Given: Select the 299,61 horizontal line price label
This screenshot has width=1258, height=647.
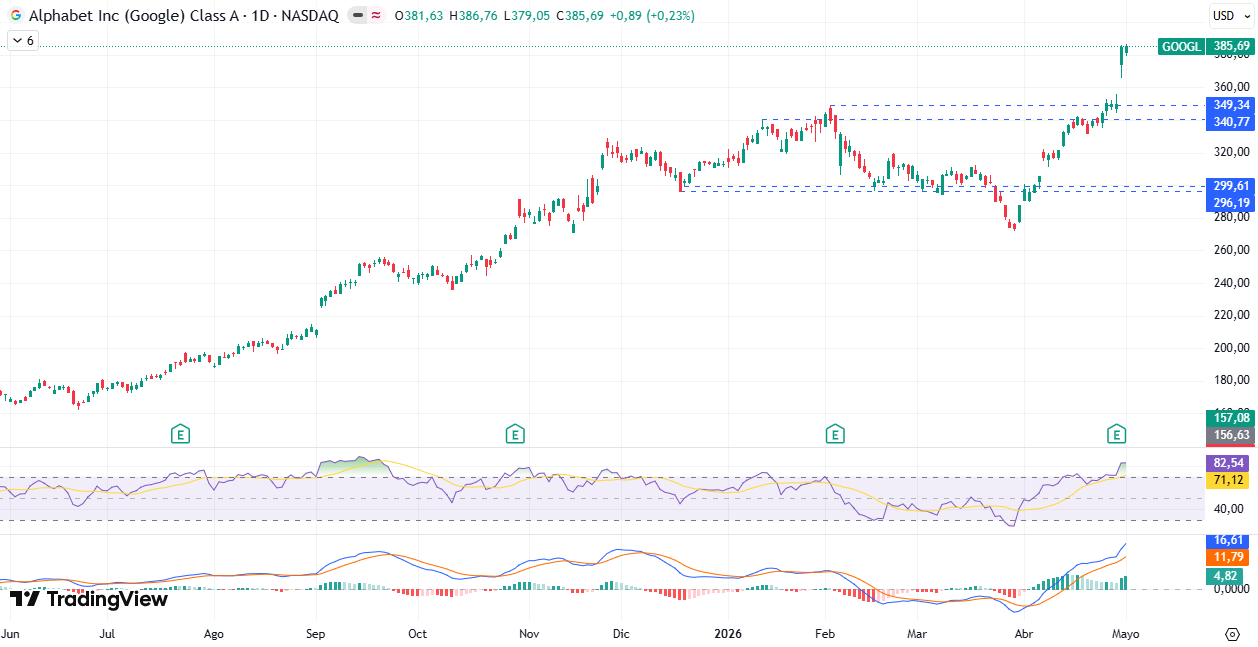Looking at the screenshot, I should 1231,186.
